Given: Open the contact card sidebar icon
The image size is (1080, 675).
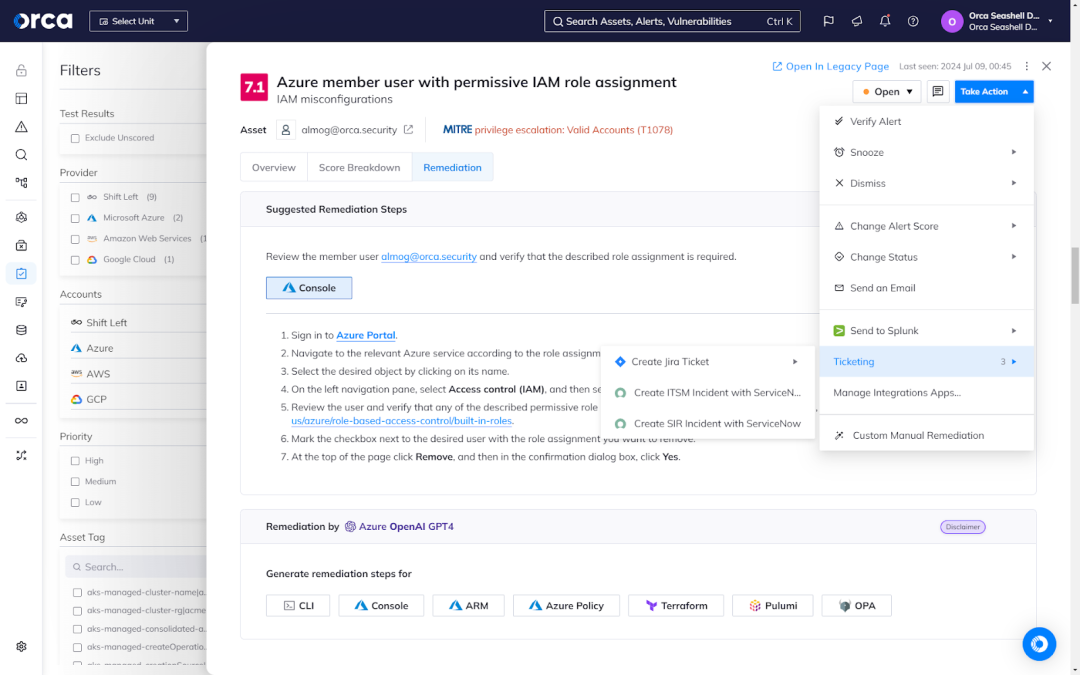Looking at the screenshot, I should [x=21, y=386].
